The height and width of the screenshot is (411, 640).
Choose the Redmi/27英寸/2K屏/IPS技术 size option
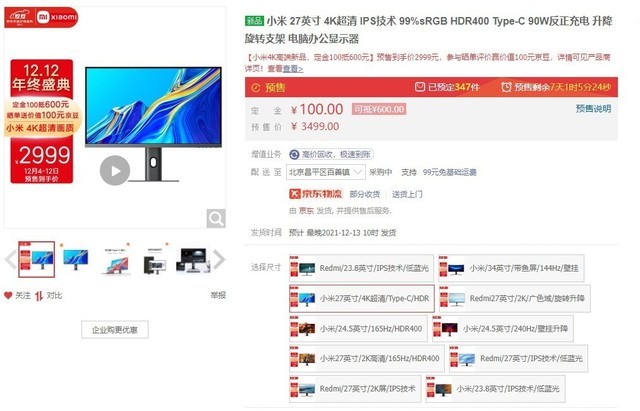[355, 389]
